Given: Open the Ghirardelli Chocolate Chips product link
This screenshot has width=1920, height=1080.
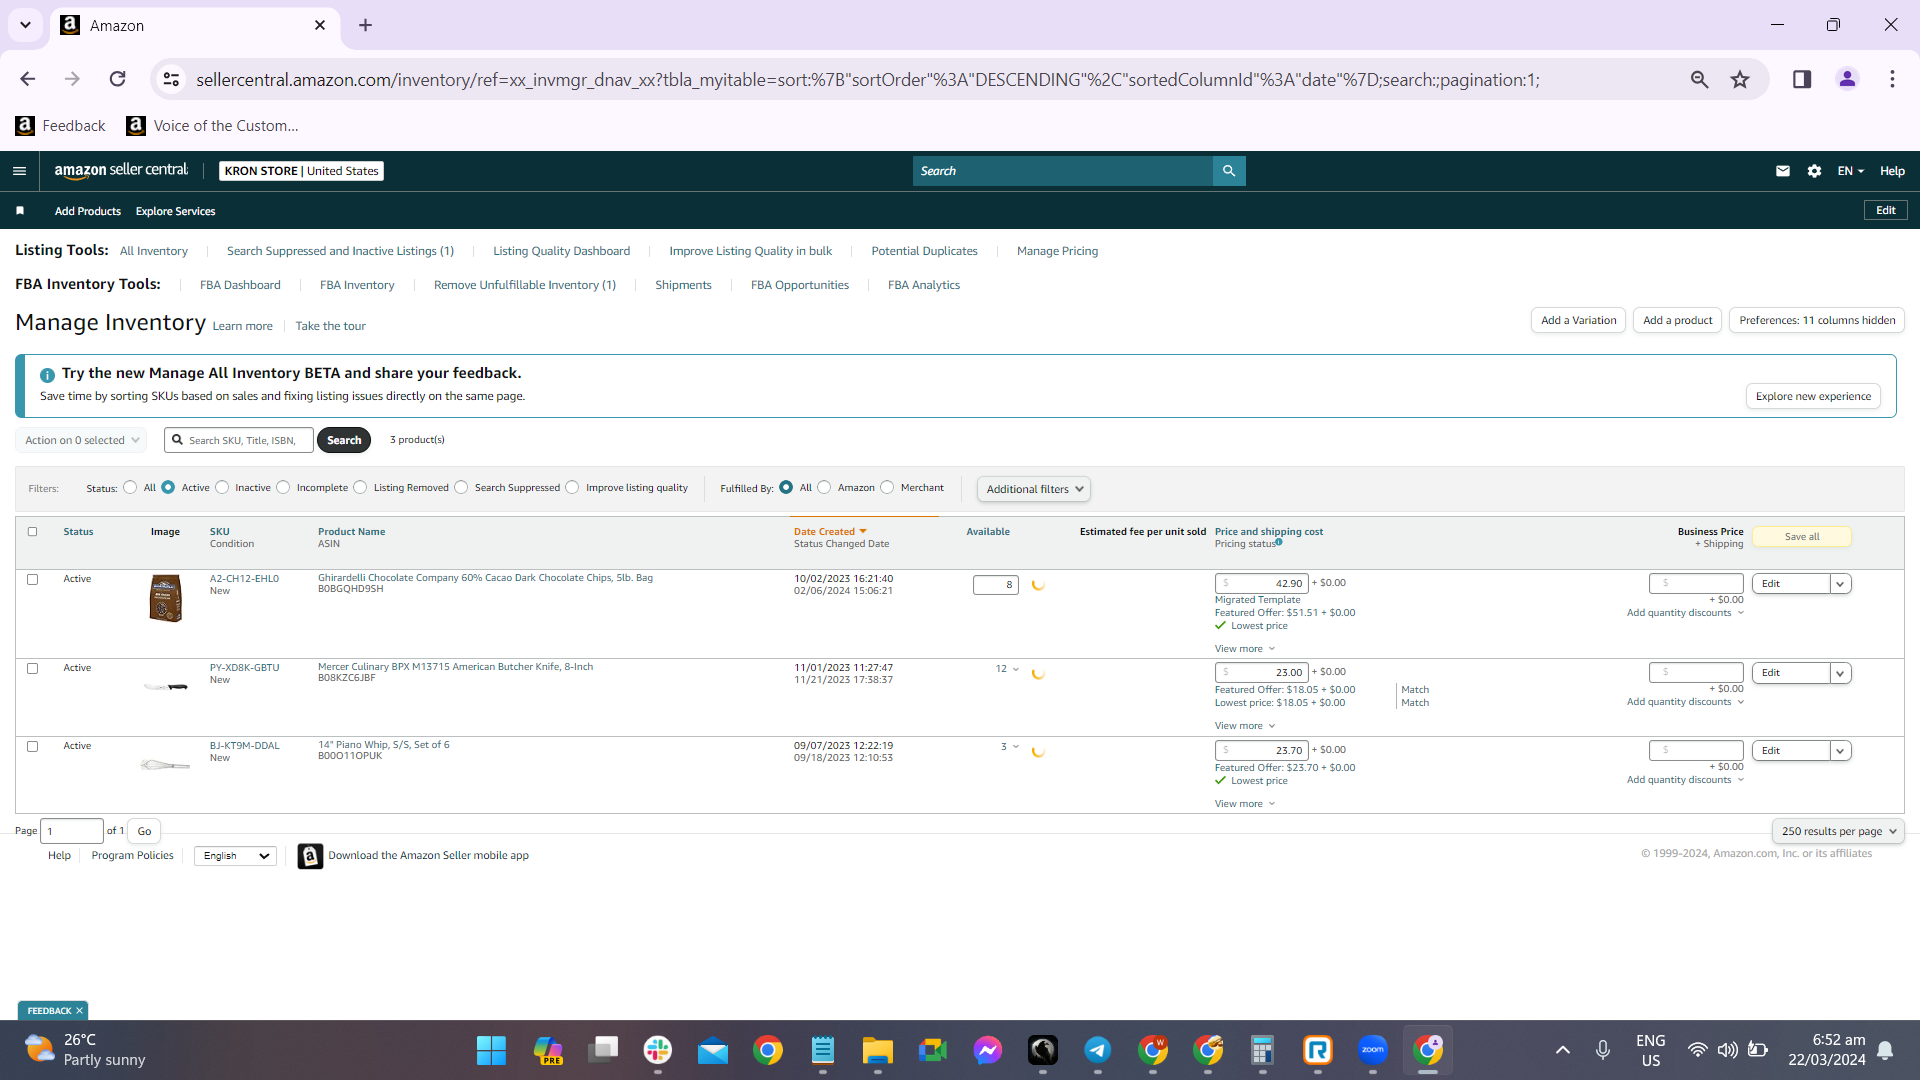Looking at the screenshot, I should (485, 578).
